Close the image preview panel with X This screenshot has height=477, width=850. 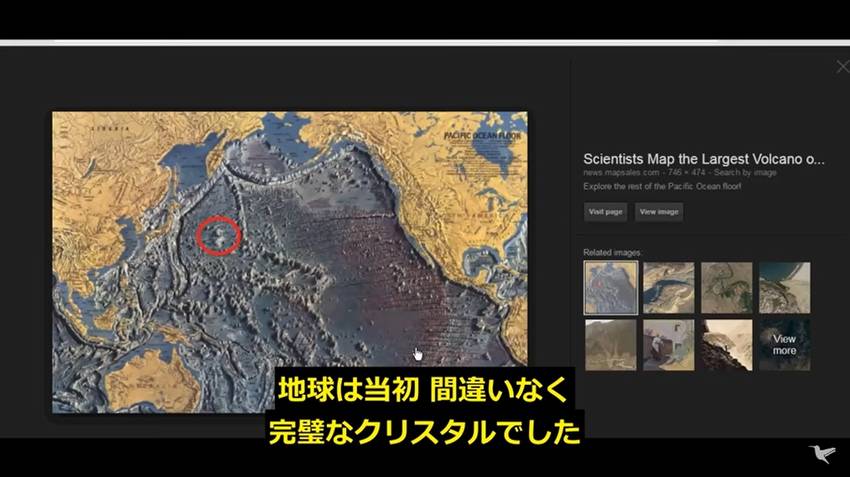[842, 67]
